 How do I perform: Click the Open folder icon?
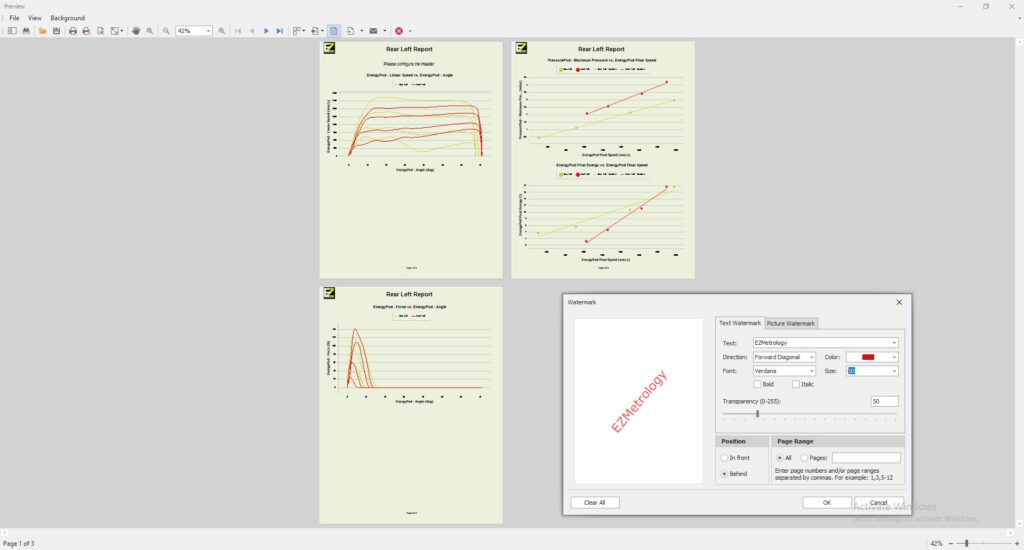pyautogui.click(x=43, y=31)
